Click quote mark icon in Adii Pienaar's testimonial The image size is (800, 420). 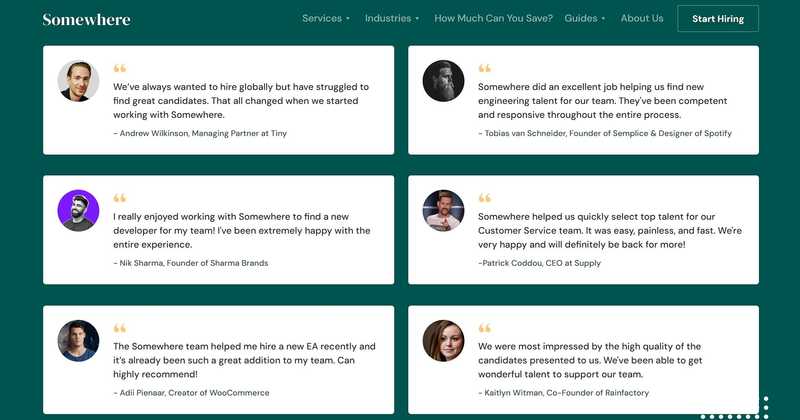tap(119, 328)
